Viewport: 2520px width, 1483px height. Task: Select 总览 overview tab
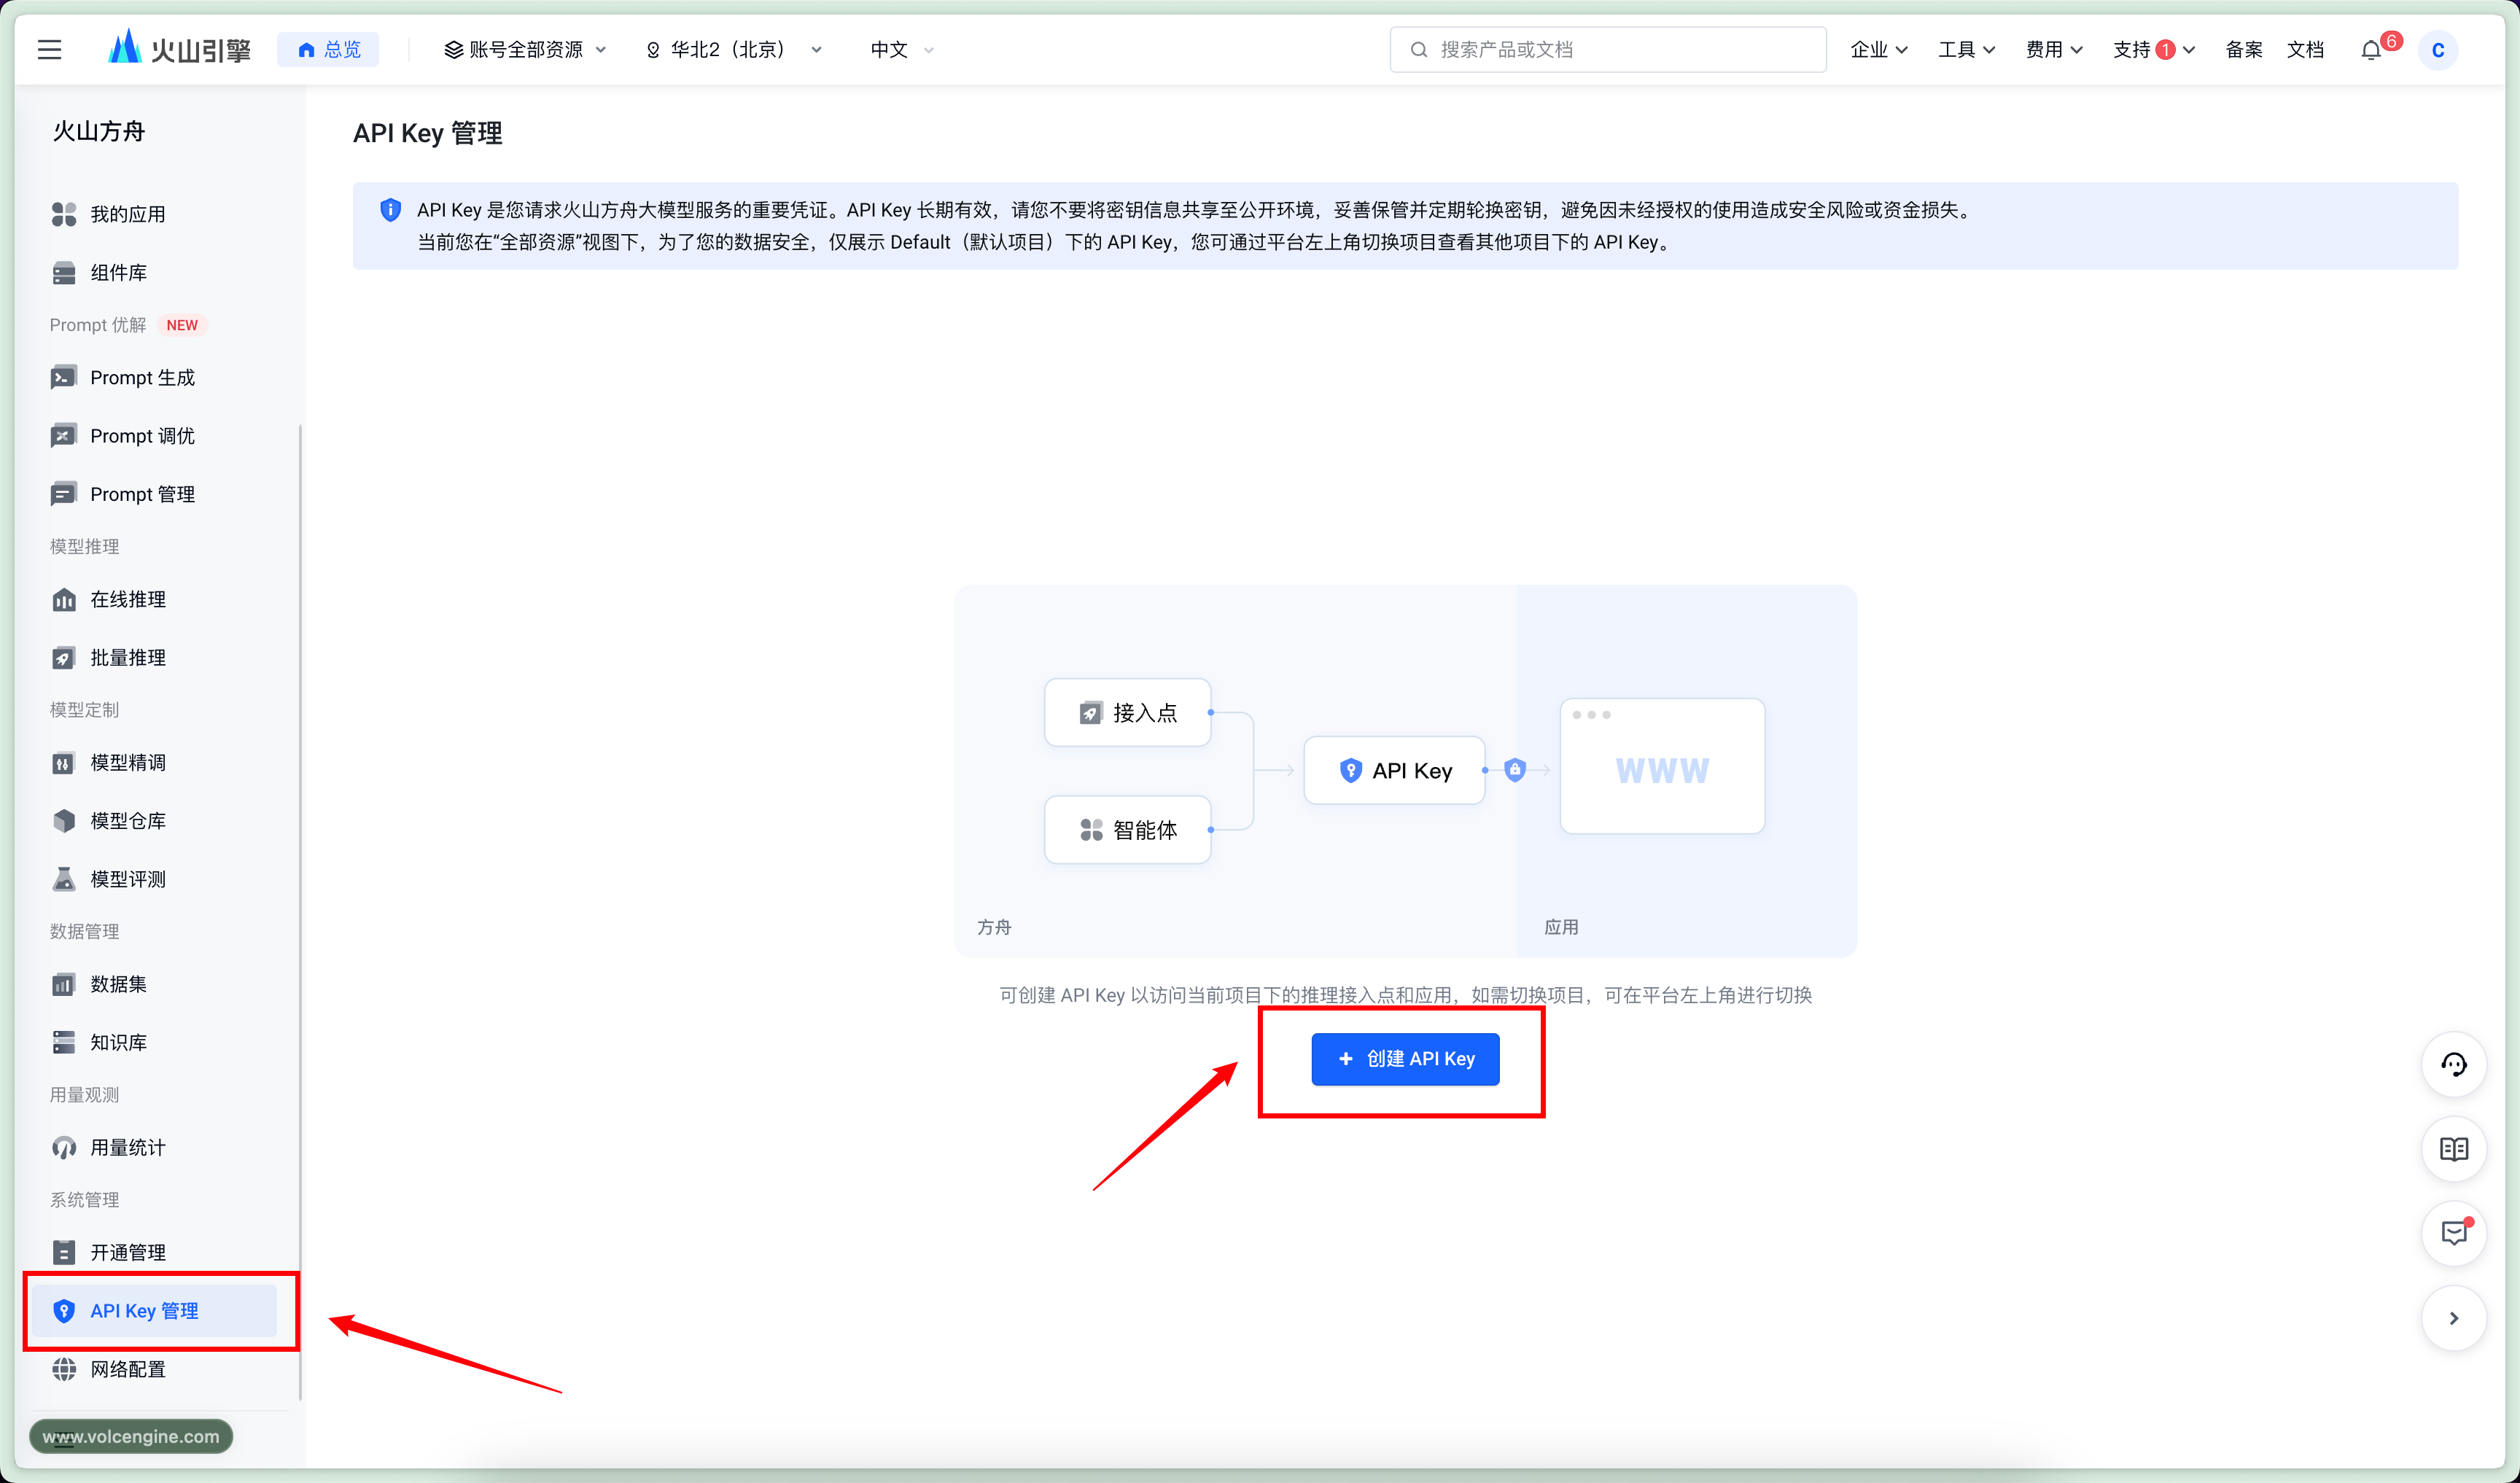329,50
